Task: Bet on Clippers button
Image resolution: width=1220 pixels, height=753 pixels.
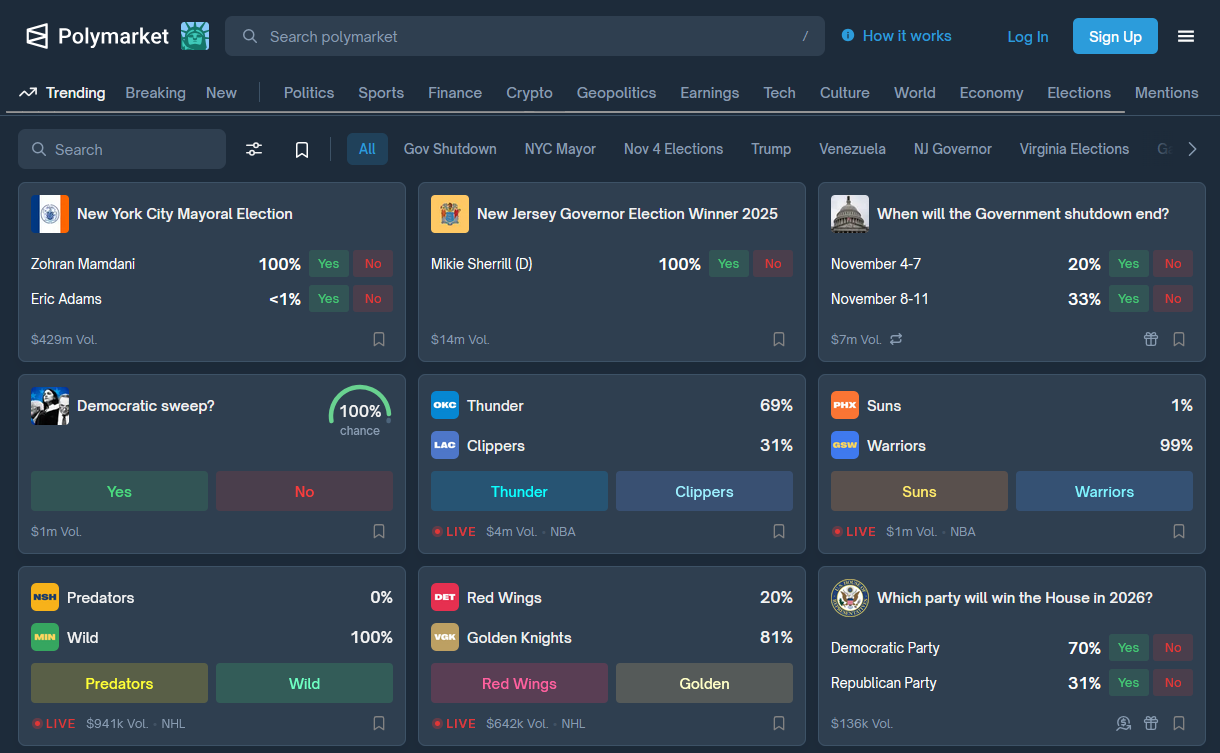Action: (x=704, y=491)
